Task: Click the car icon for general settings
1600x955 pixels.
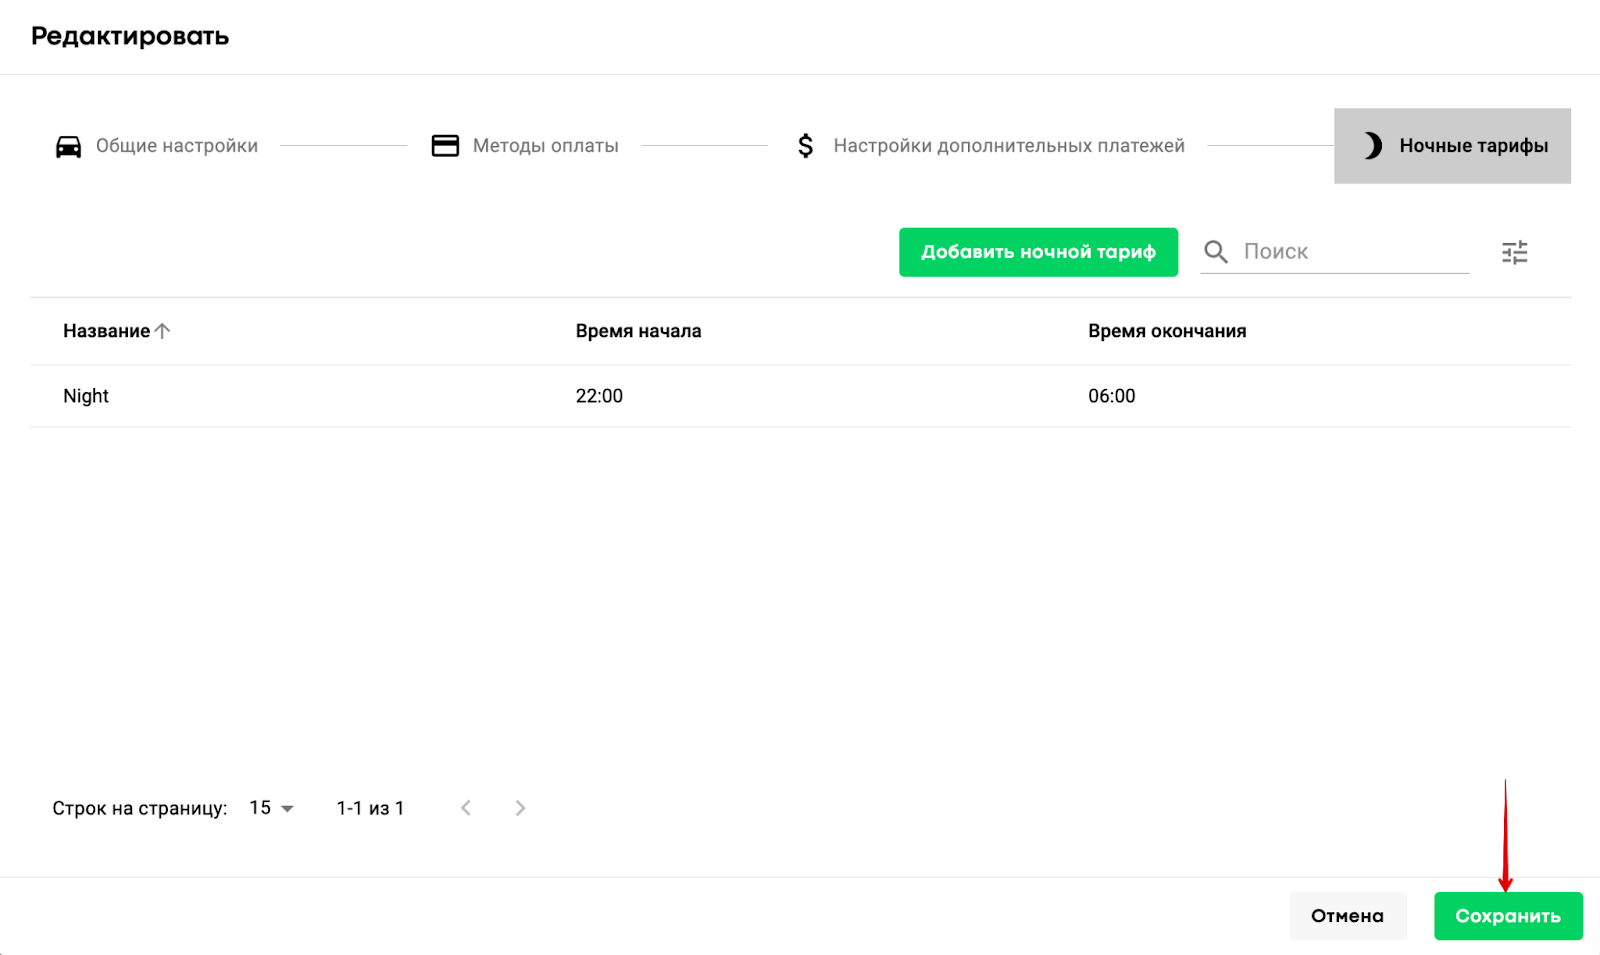Action: pos(68,146)
